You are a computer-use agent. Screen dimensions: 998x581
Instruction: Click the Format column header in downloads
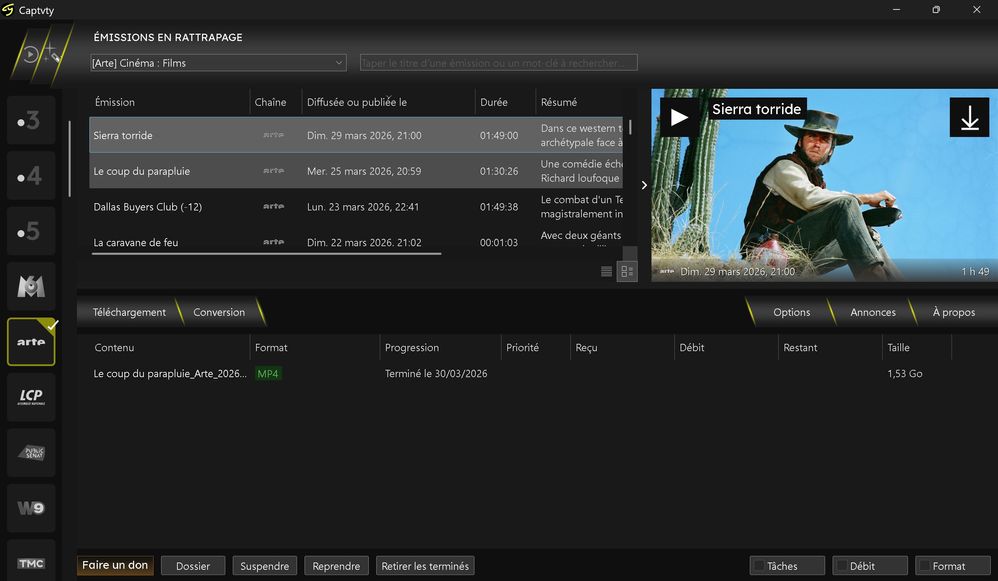click(x=314, y=347)
